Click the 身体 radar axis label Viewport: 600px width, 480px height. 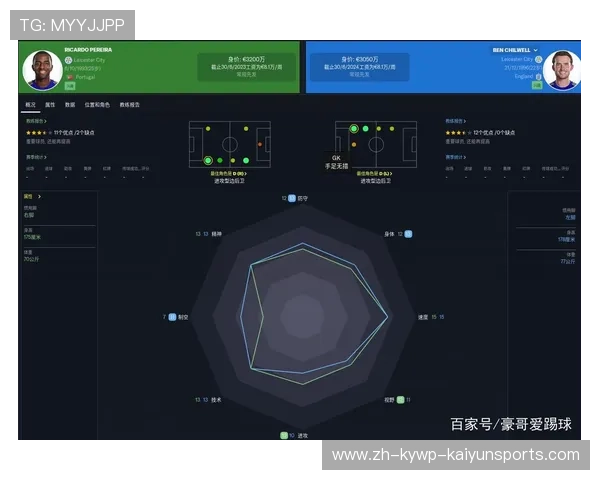[389, 234]
